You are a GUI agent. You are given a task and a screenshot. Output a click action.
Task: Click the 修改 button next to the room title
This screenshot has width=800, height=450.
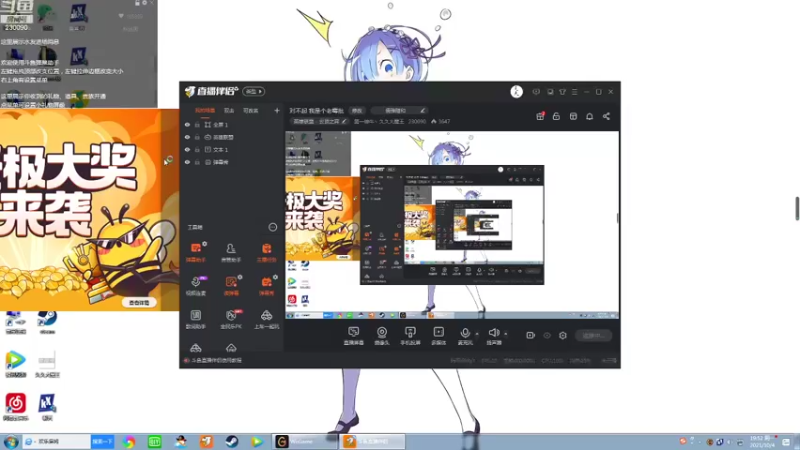click(357, 111)
